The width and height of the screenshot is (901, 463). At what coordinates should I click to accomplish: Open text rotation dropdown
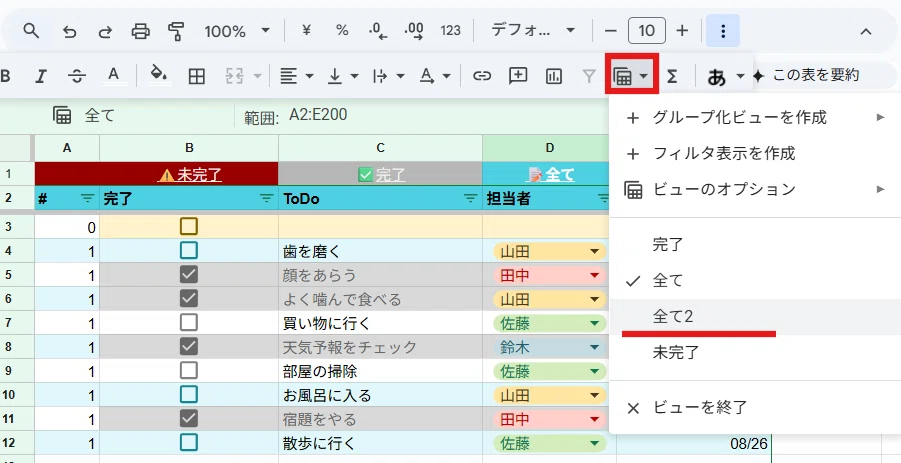click(434, 76)
